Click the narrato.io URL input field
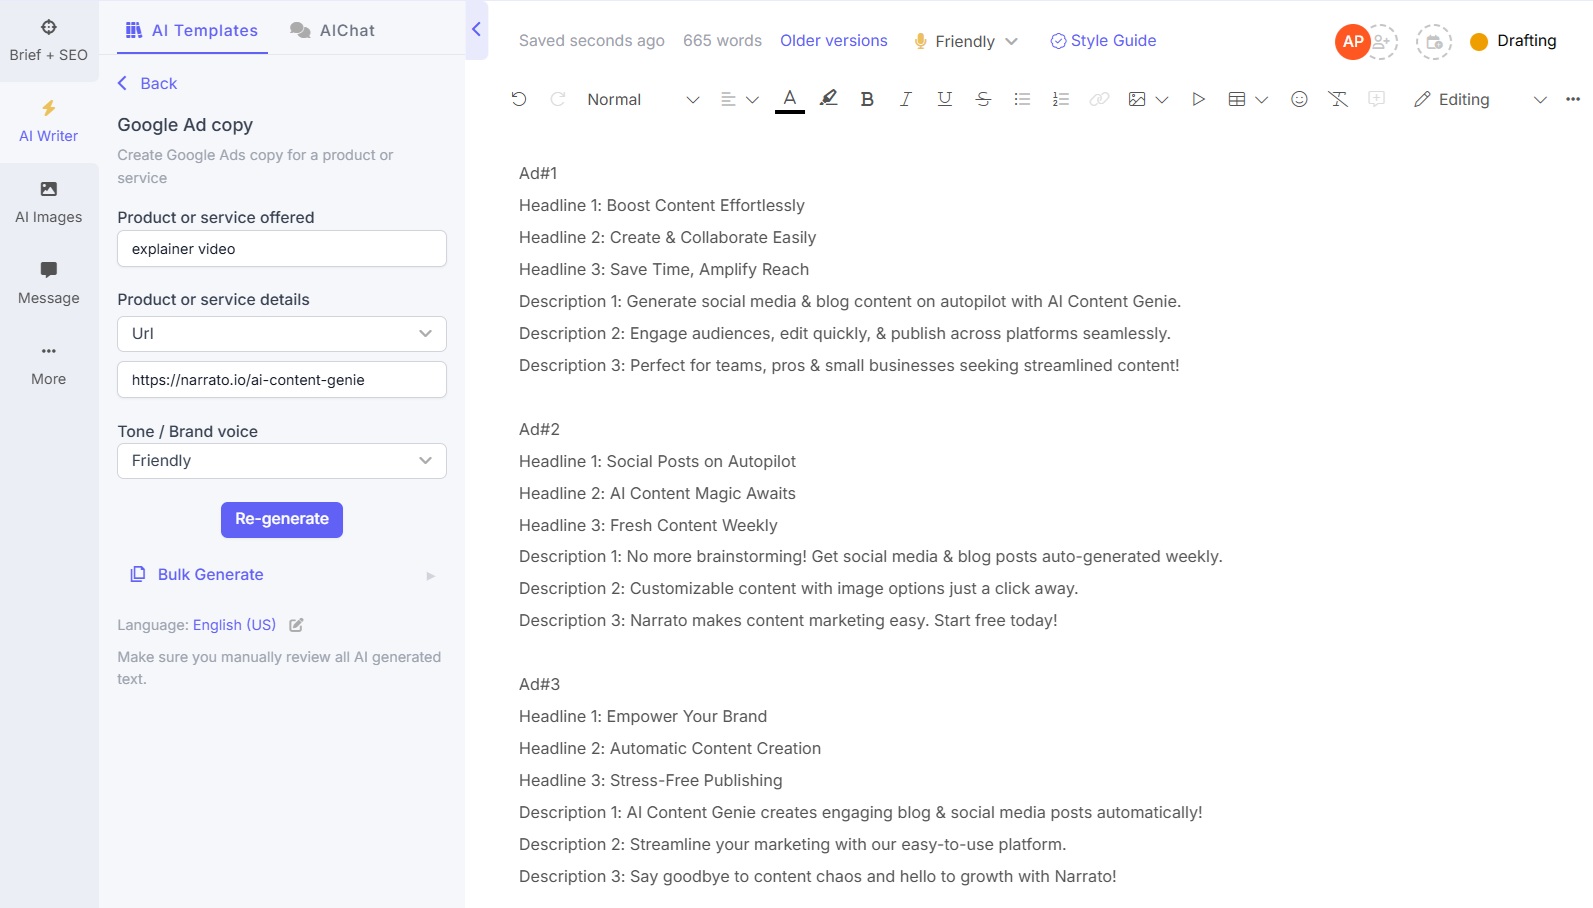 coord(282,380)
